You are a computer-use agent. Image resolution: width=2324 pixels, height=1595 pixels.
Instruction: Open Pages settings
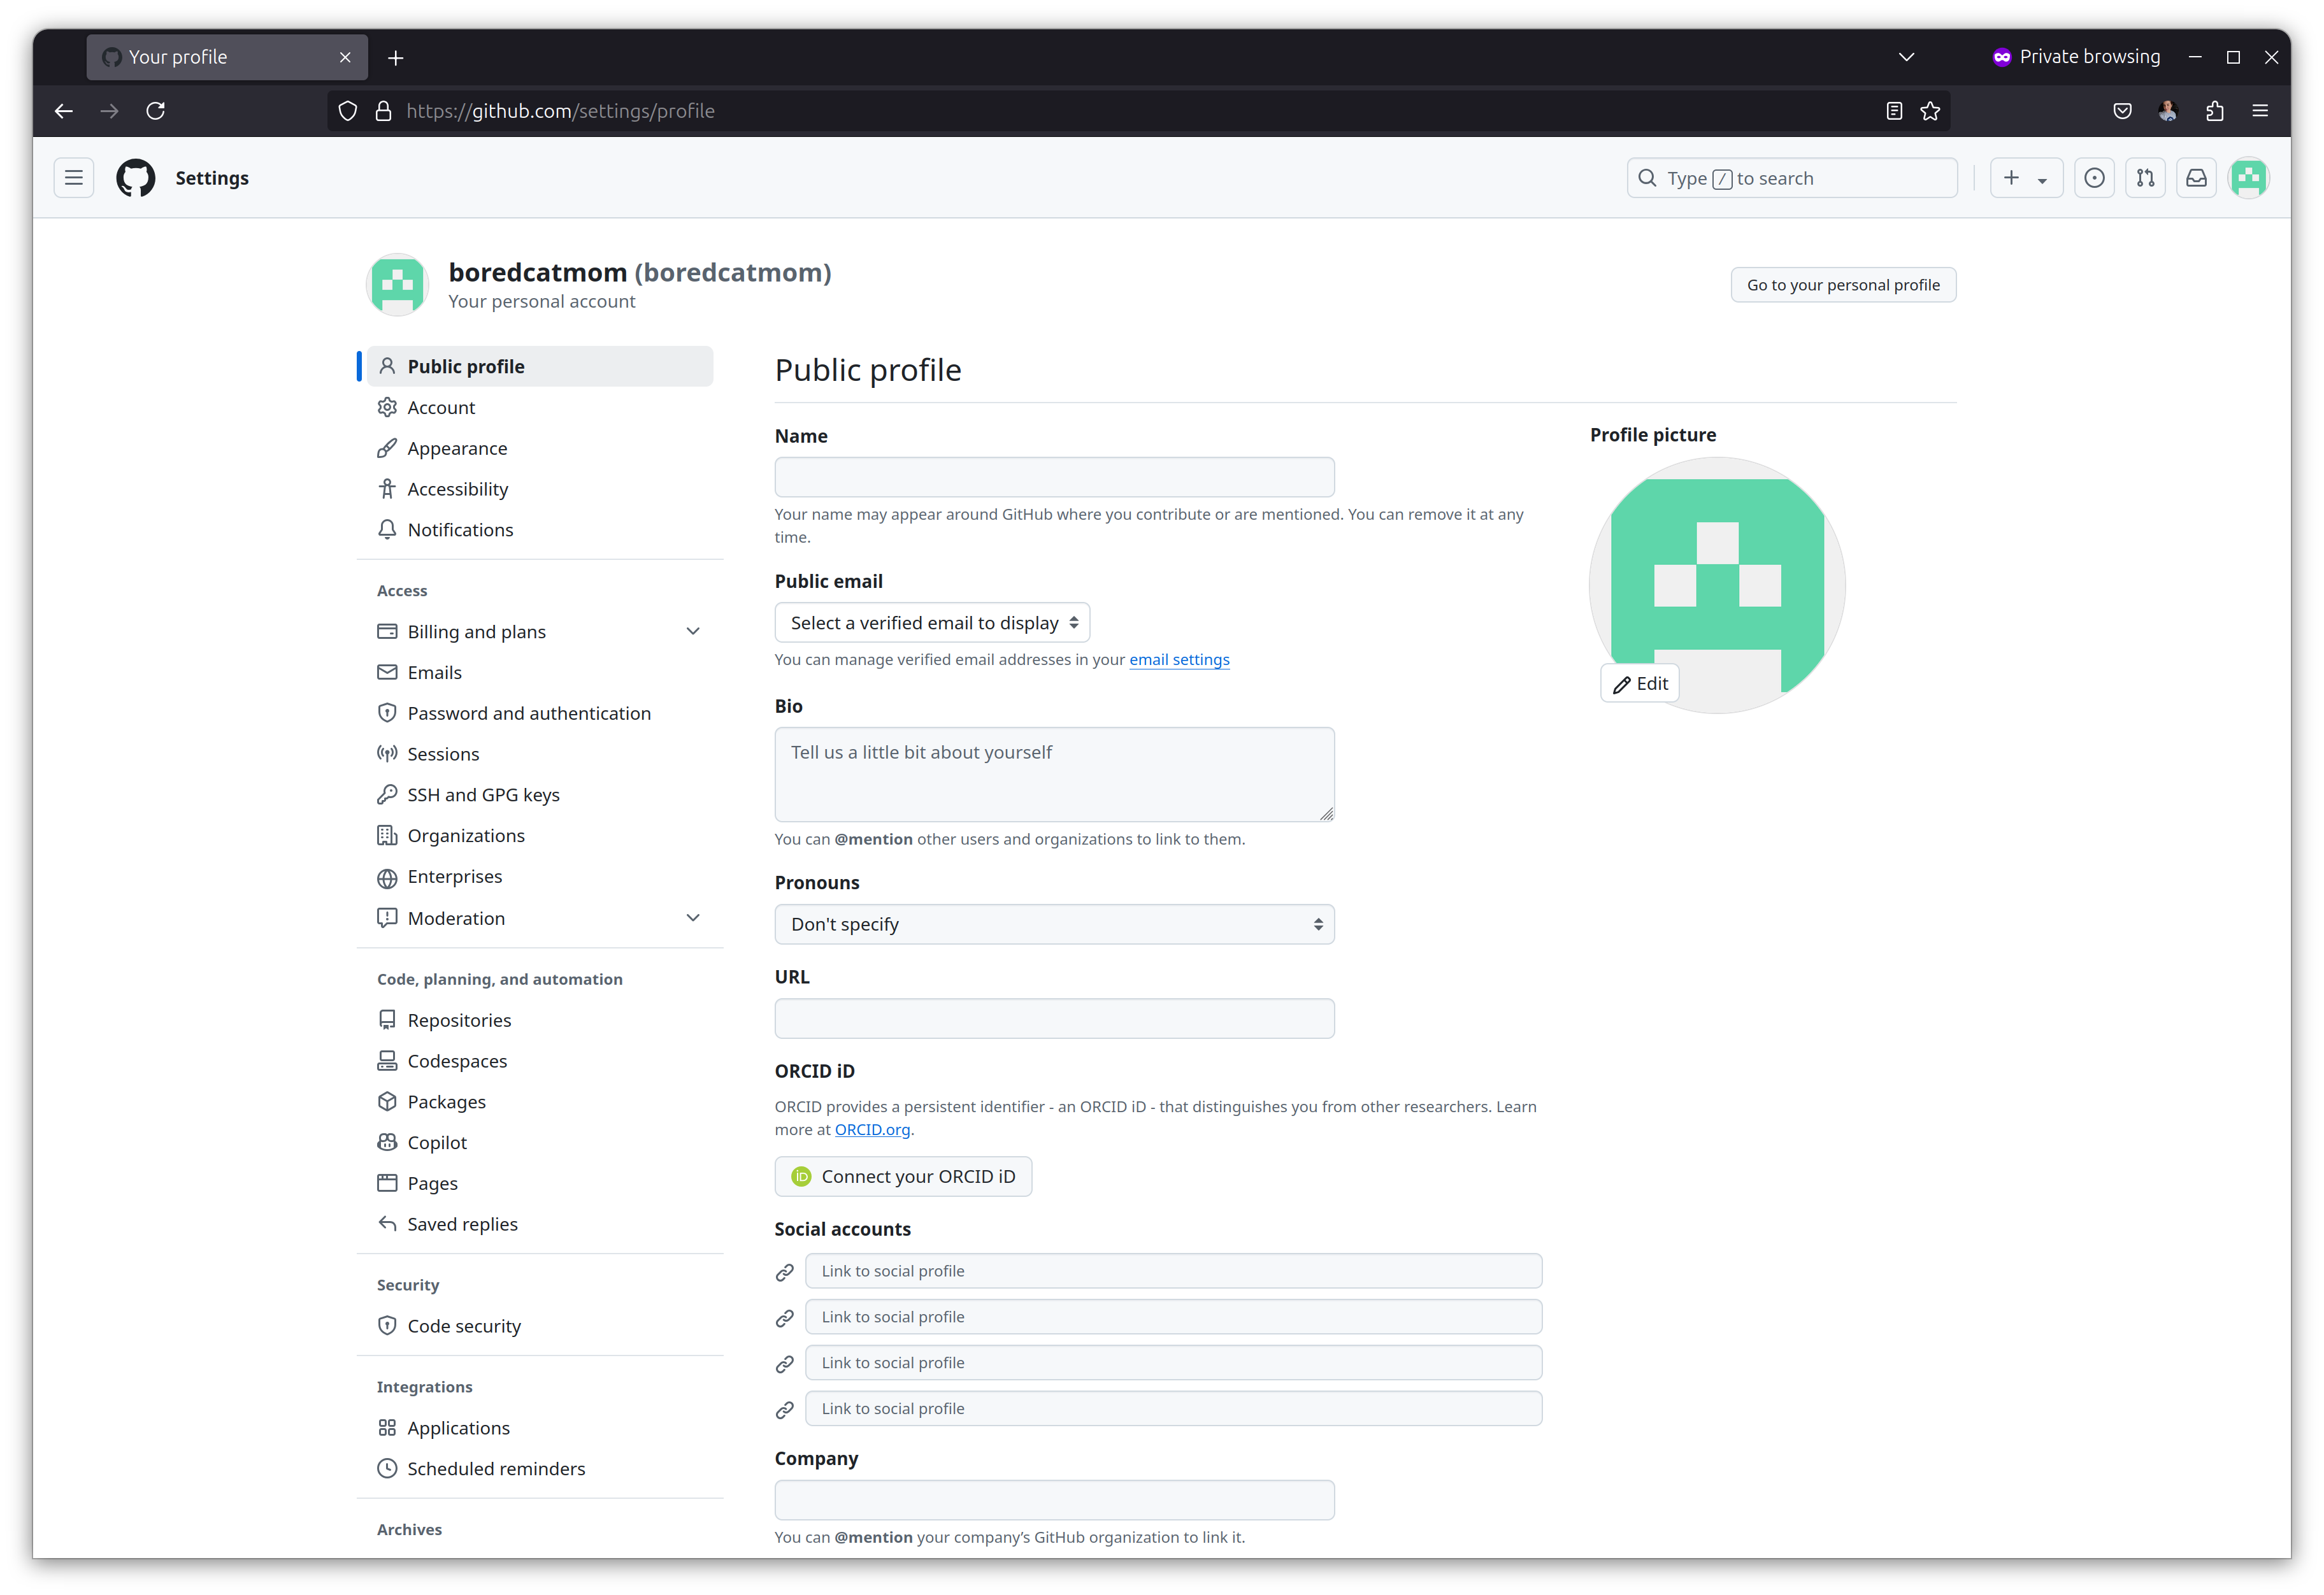[x=539, y=1183]
